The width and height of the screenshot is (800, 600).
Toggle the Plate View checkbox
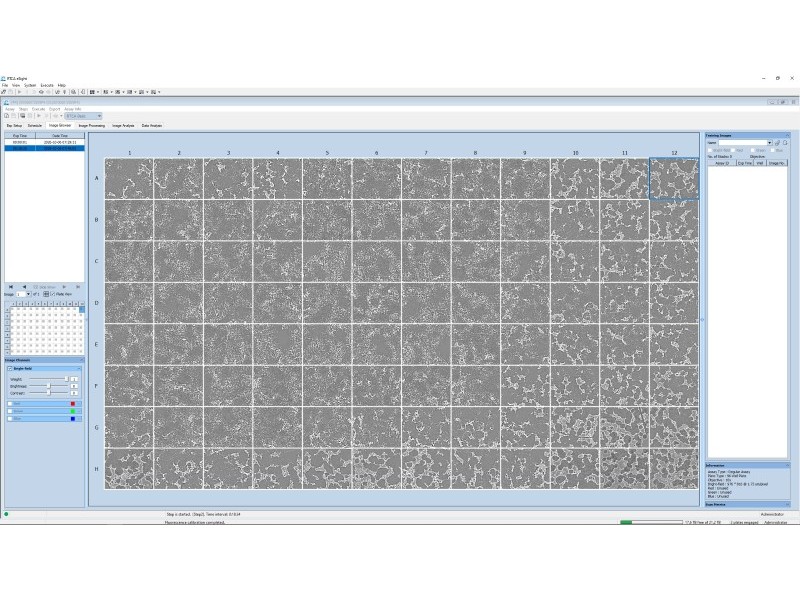[53, 294]
